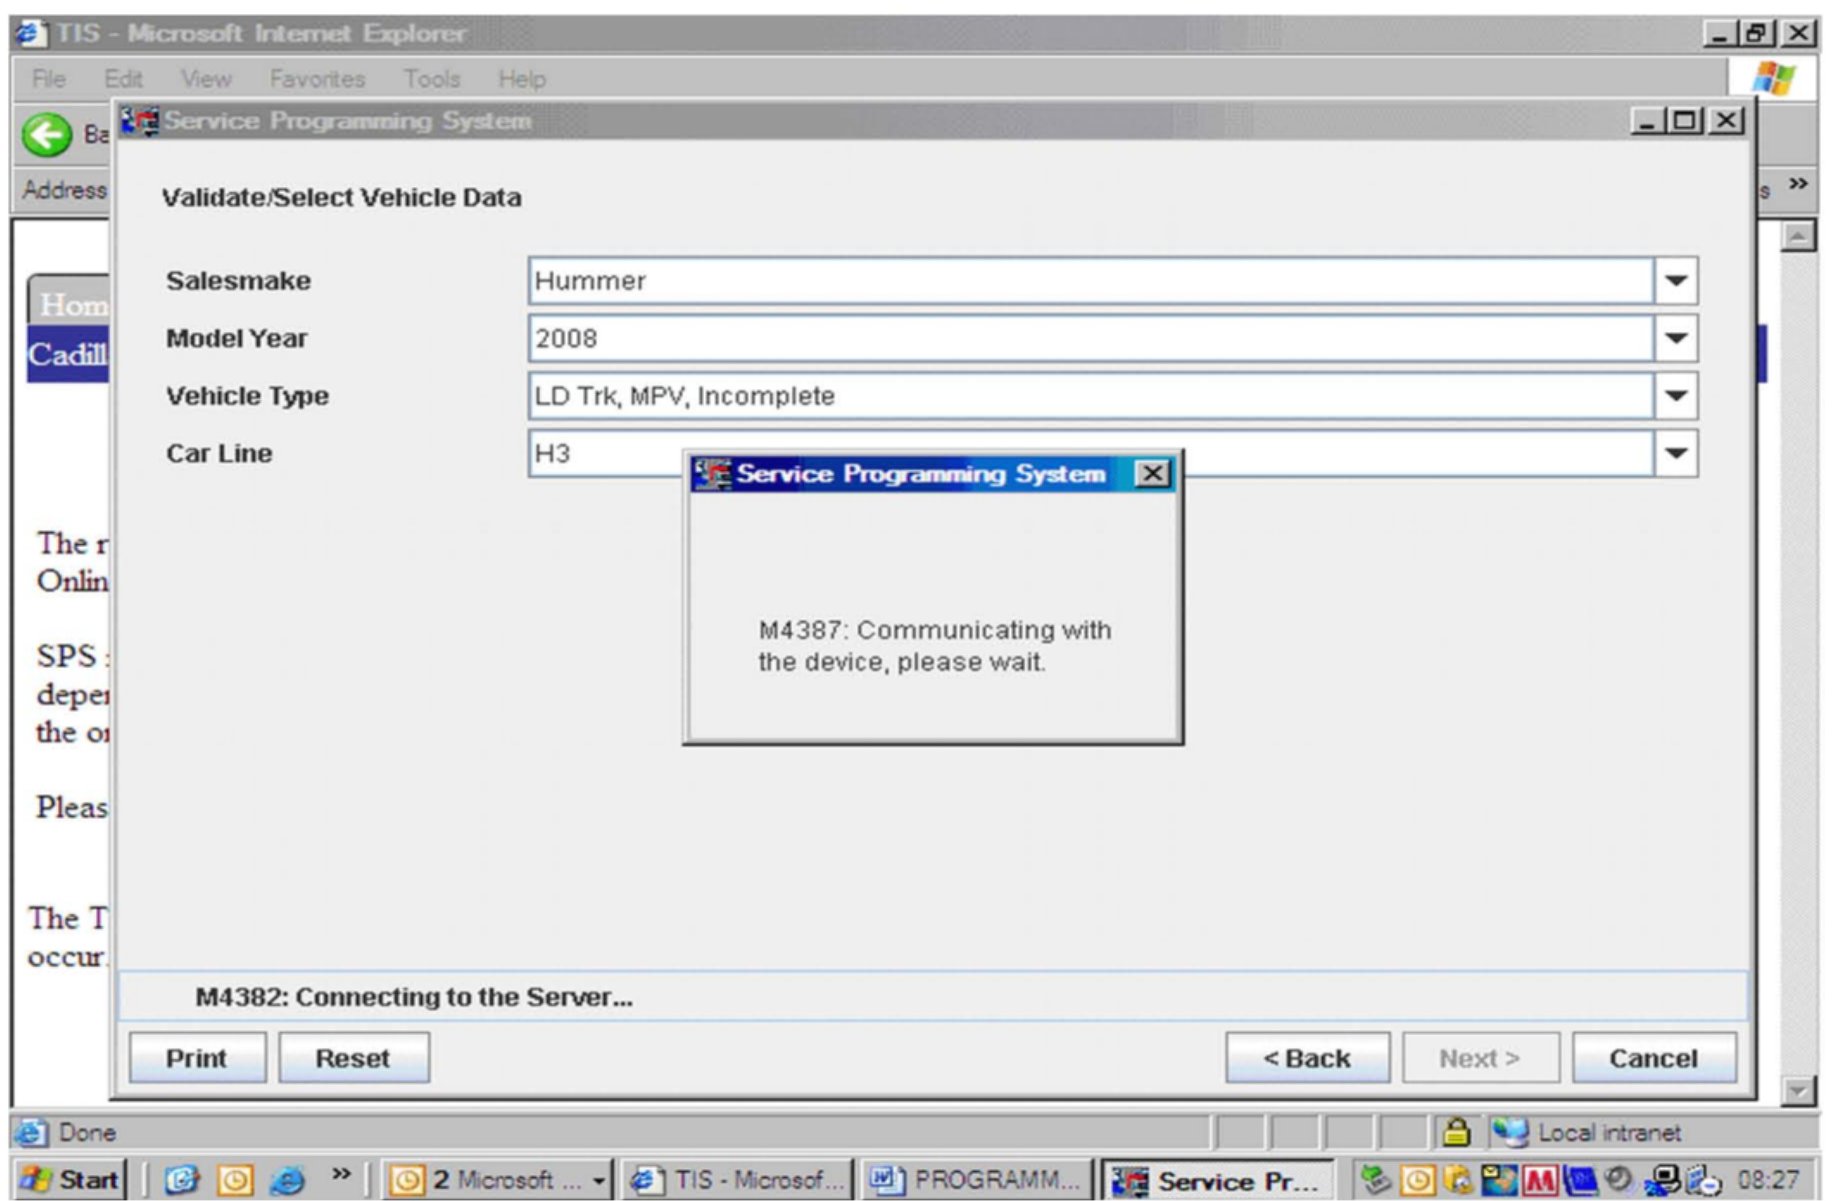Image resolution: width=1837 pixels, height=1201 pixels.
Task: Open the PROGRAMM Word document taskbar button
Action: [975, 1181]
